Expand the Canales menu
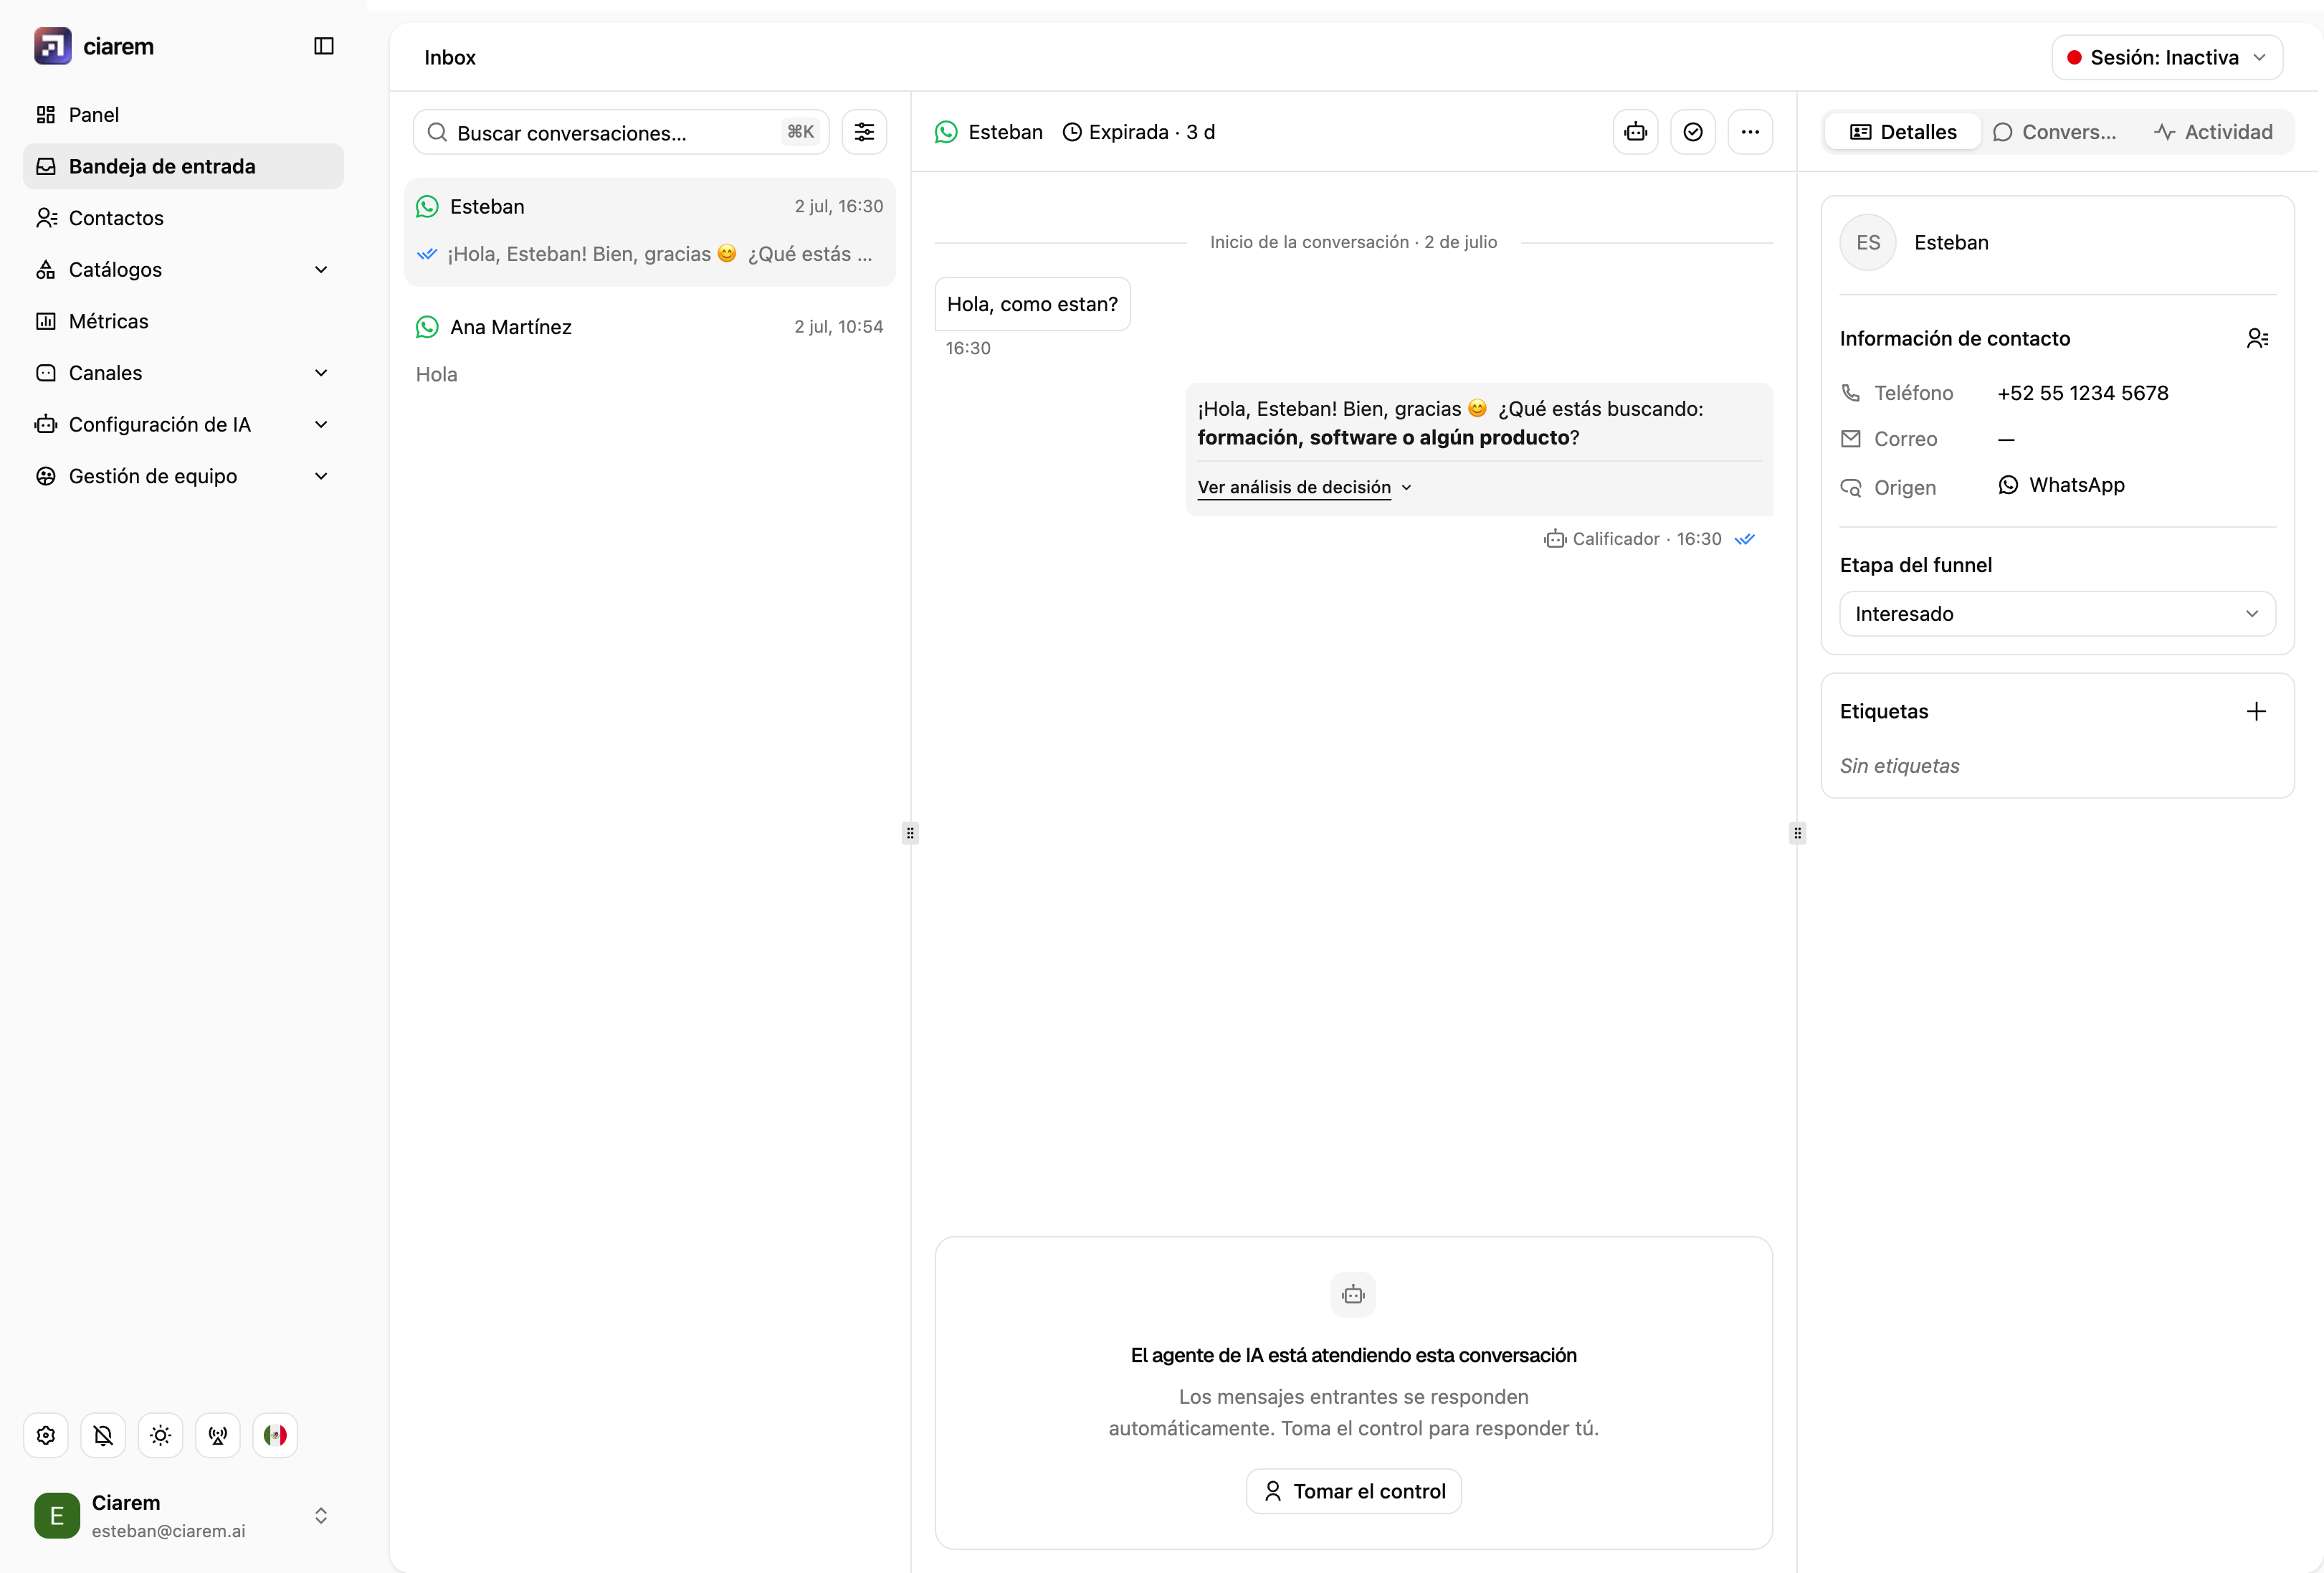Screen dimensions: 2324x1573 click(x=183, y=373)
